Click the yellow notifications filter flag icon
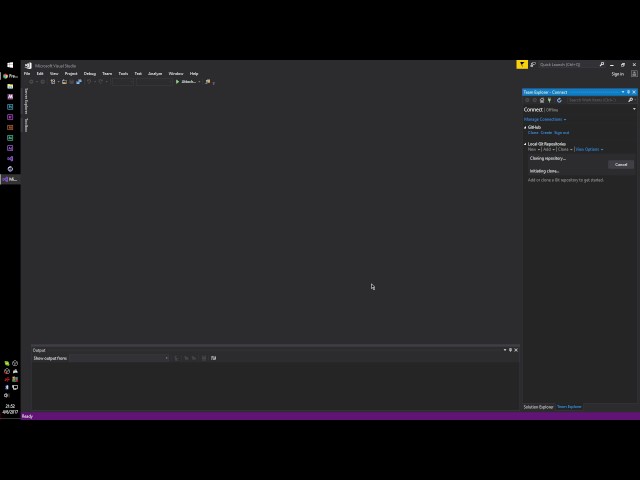Screen dimensions: 640x480 pos(522,64)
